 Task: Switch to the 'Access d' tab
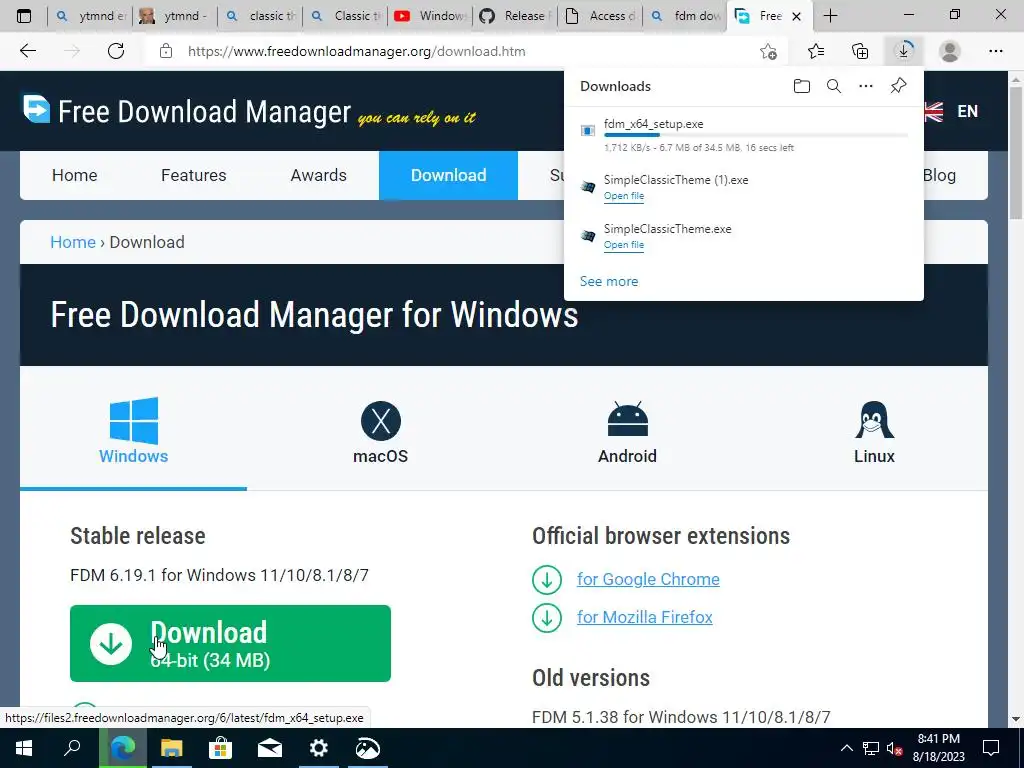(x=601, y=16)
